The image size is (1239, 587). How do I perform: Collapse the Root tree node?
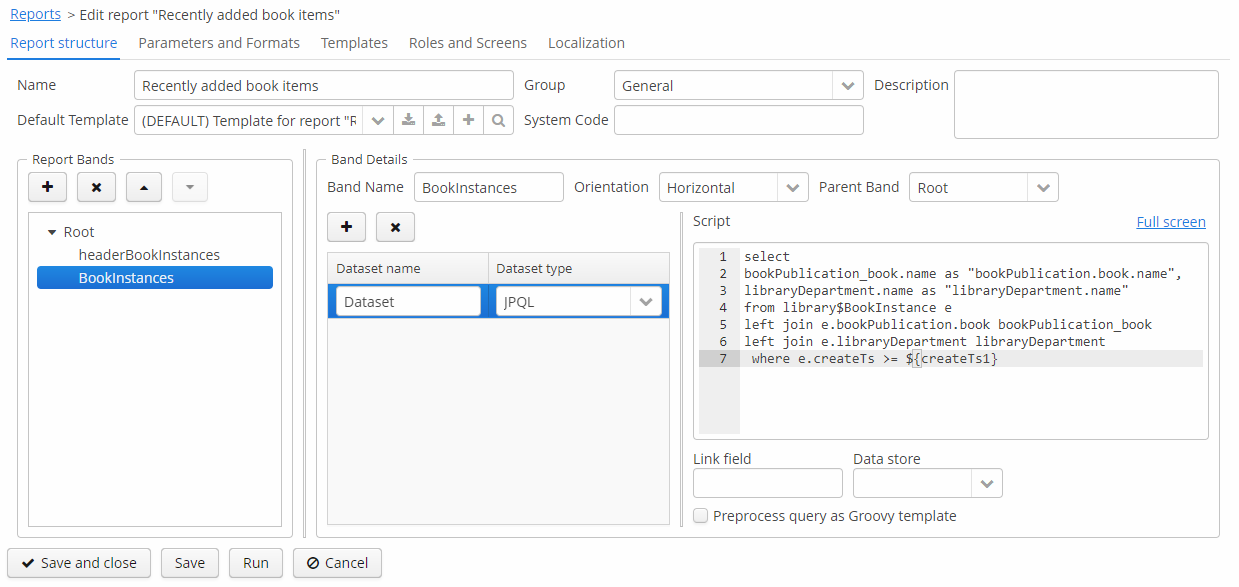point(52,232)
